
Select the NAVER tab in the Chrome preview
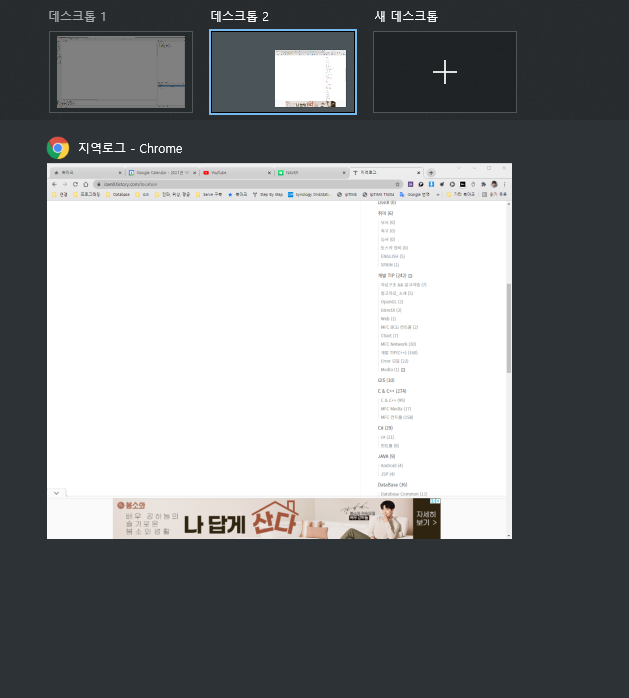[311, 173]
